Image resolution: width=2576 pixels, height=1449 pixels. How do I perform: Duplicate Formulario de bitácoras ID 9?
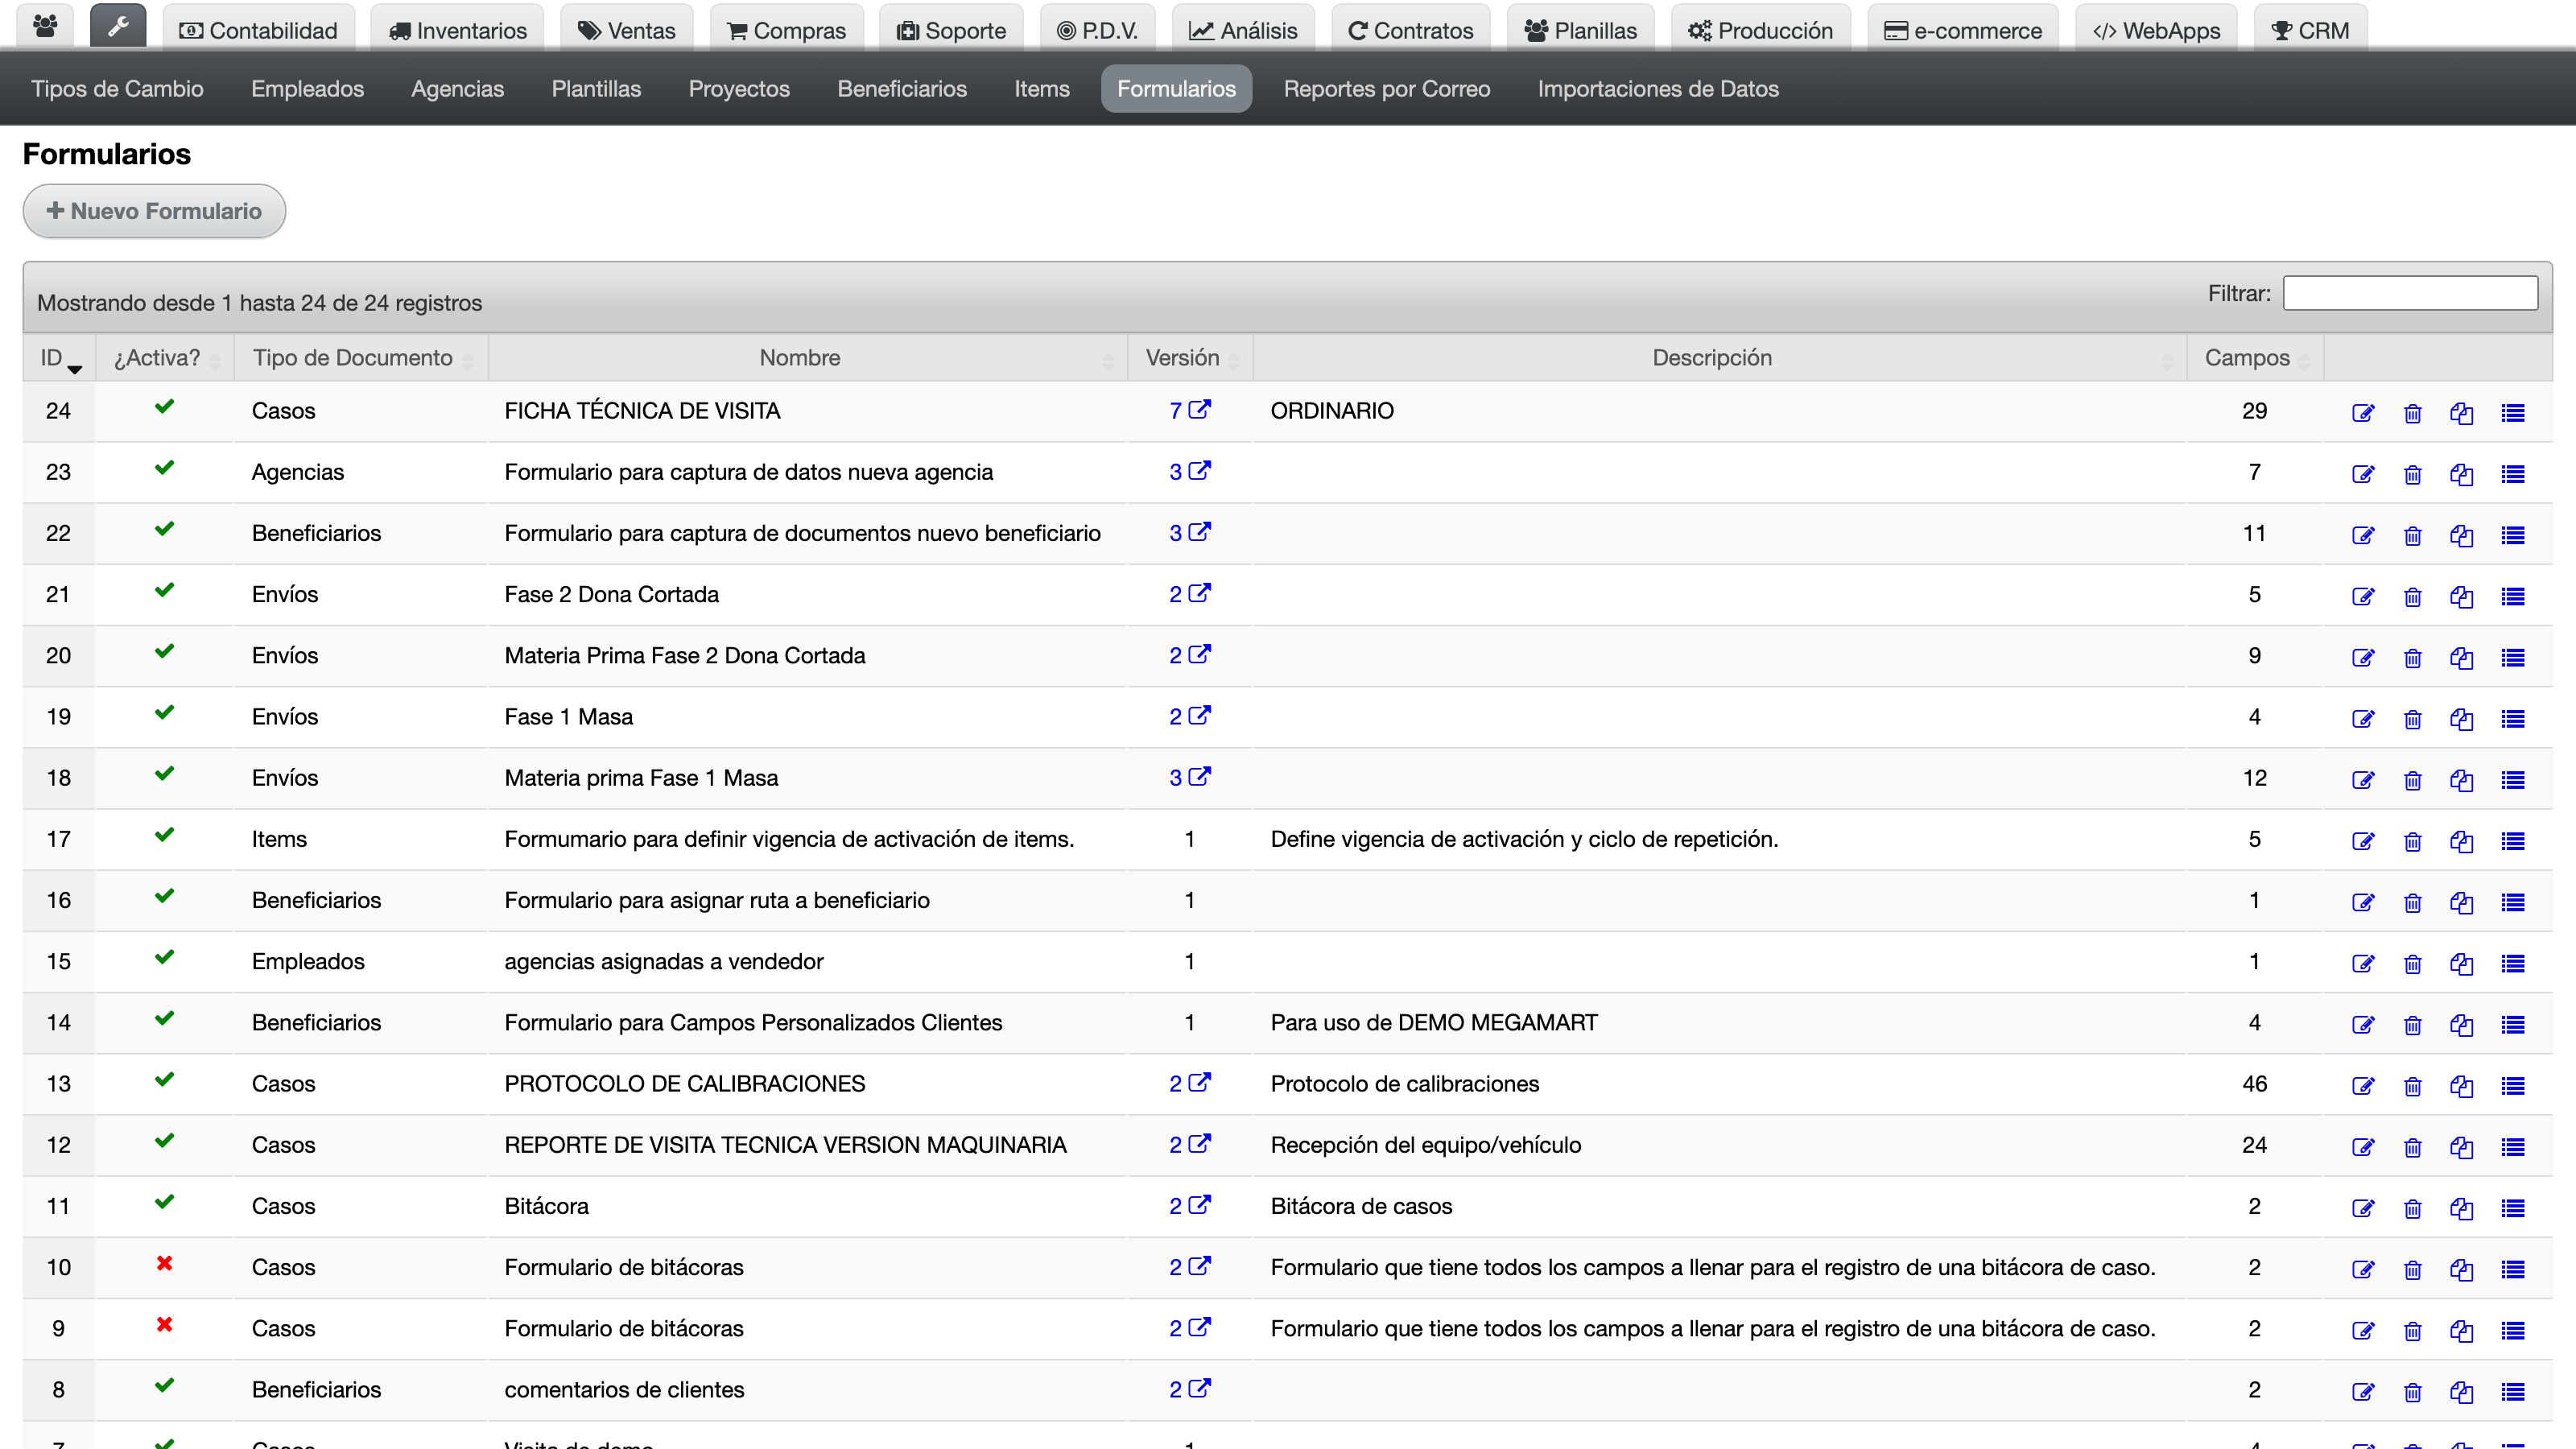click(x=2461, y=1330)
